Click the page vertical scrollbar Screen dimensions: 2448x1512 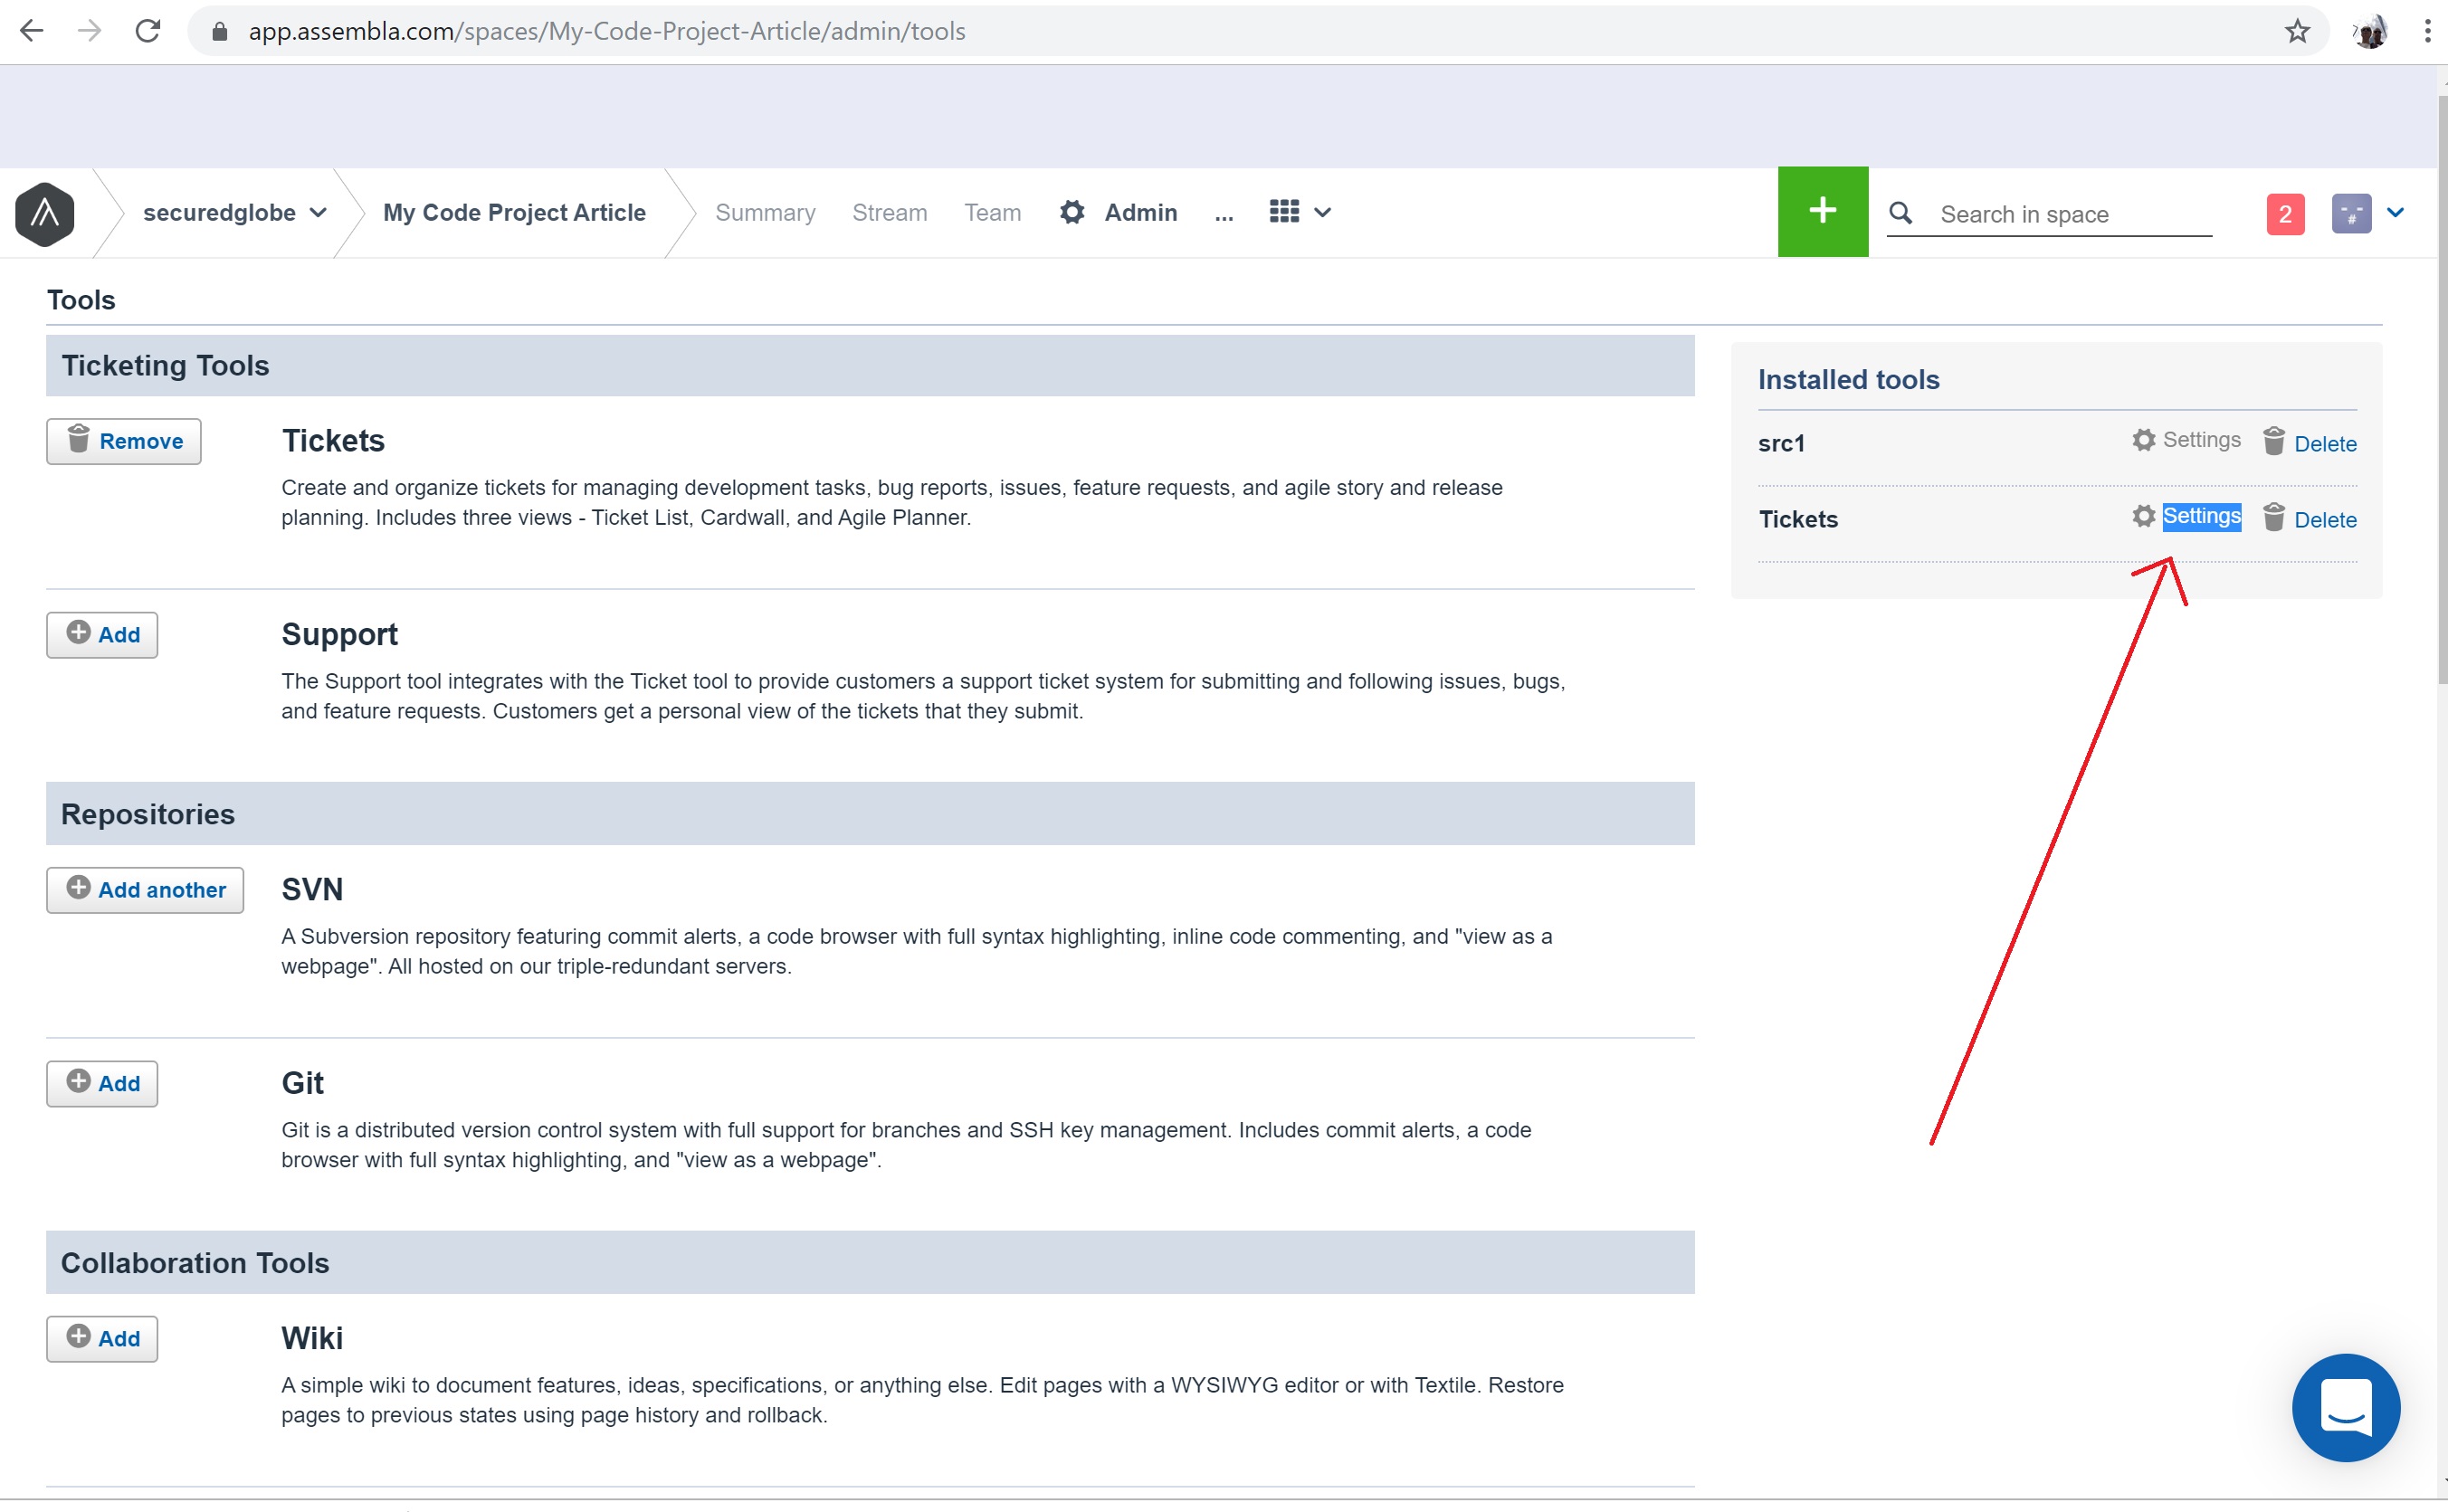pos(2441,390)
